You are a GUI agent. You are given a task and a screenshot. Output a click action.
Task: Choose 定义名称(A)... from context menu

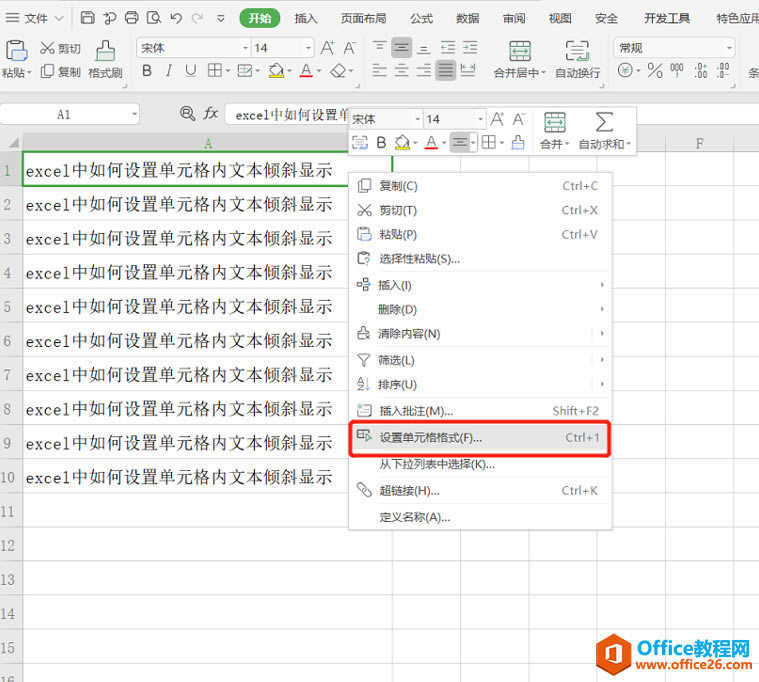pos(481,517)
